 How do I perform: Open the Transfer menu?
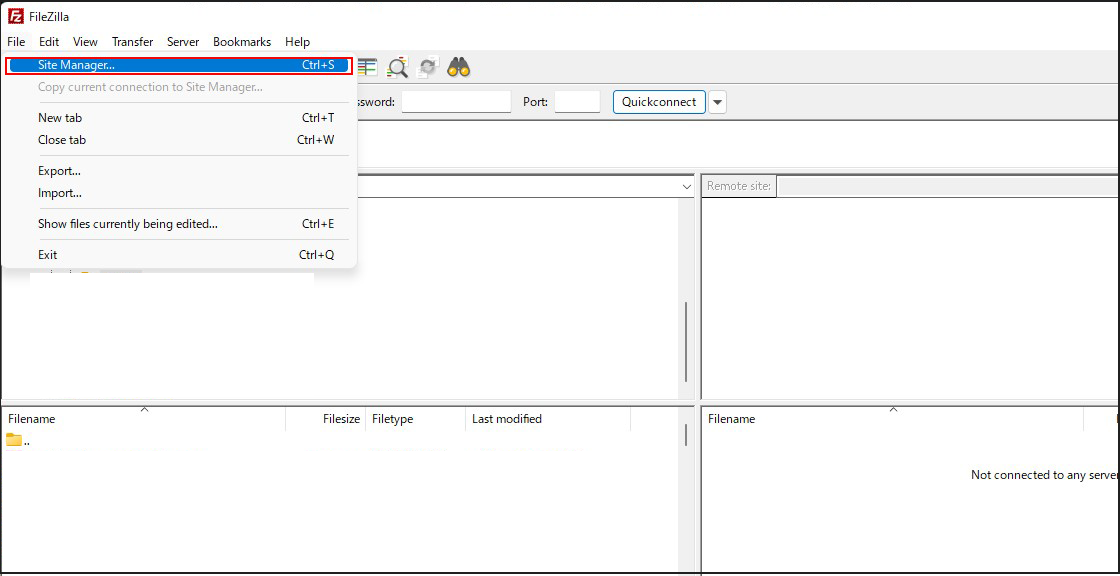click(133, 42)
